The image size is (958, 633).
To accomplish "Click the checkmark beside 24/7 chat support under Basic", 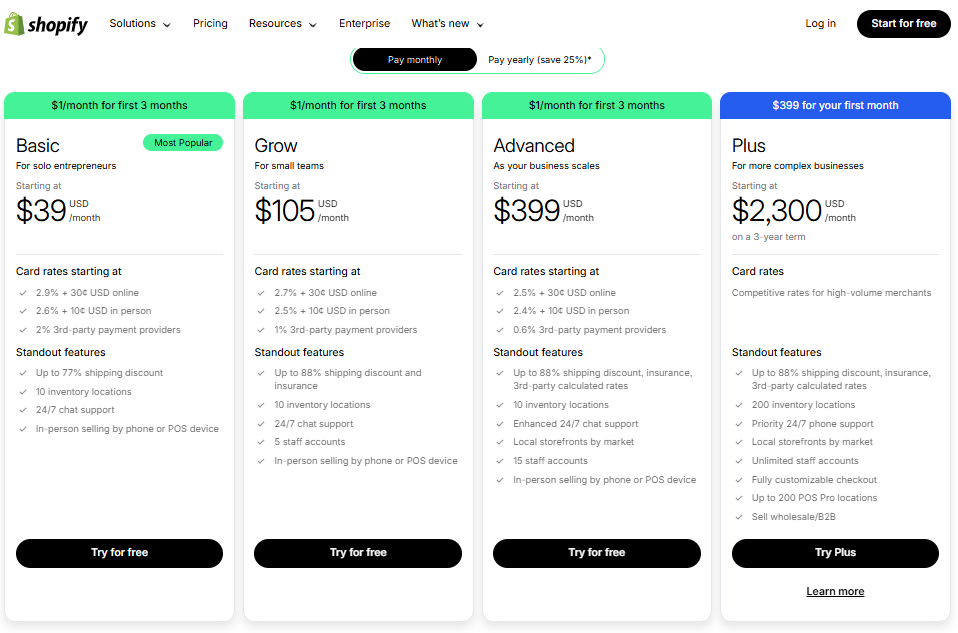I will coord(23,409).
